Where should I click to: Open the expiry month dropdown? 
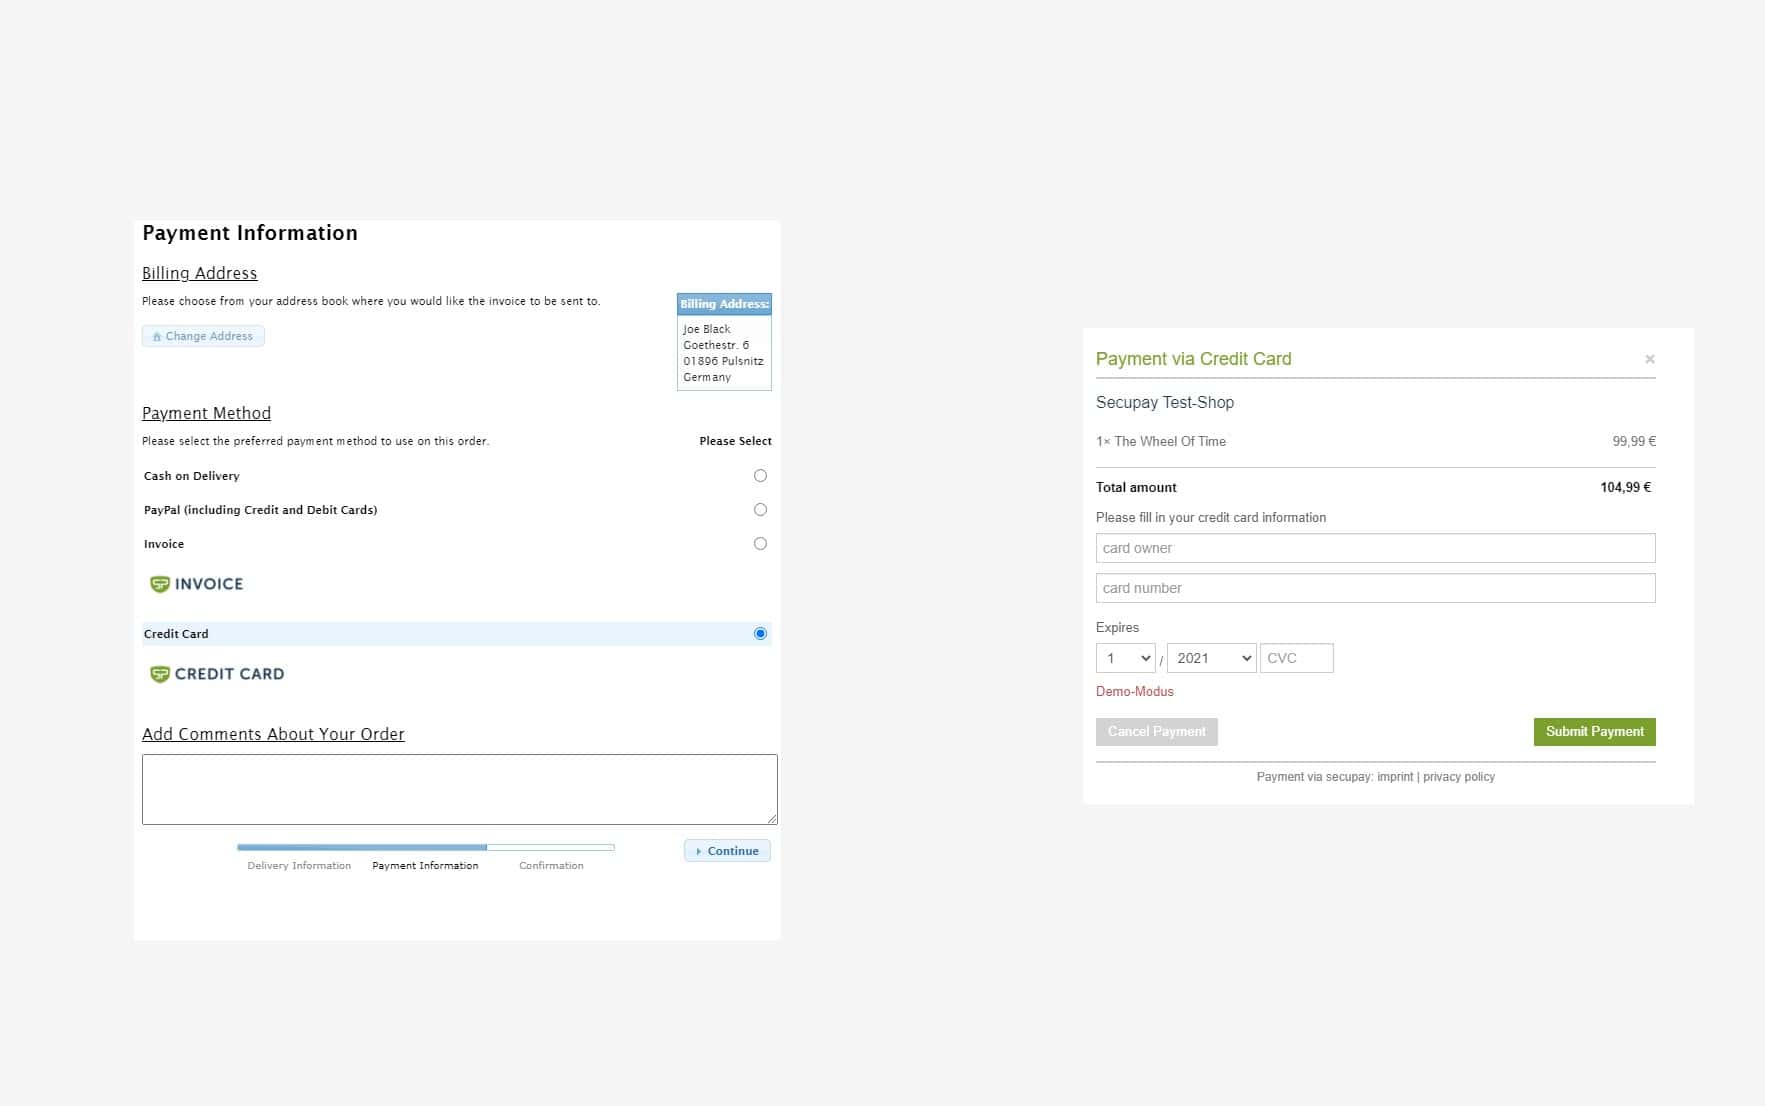pos(1125,658)
